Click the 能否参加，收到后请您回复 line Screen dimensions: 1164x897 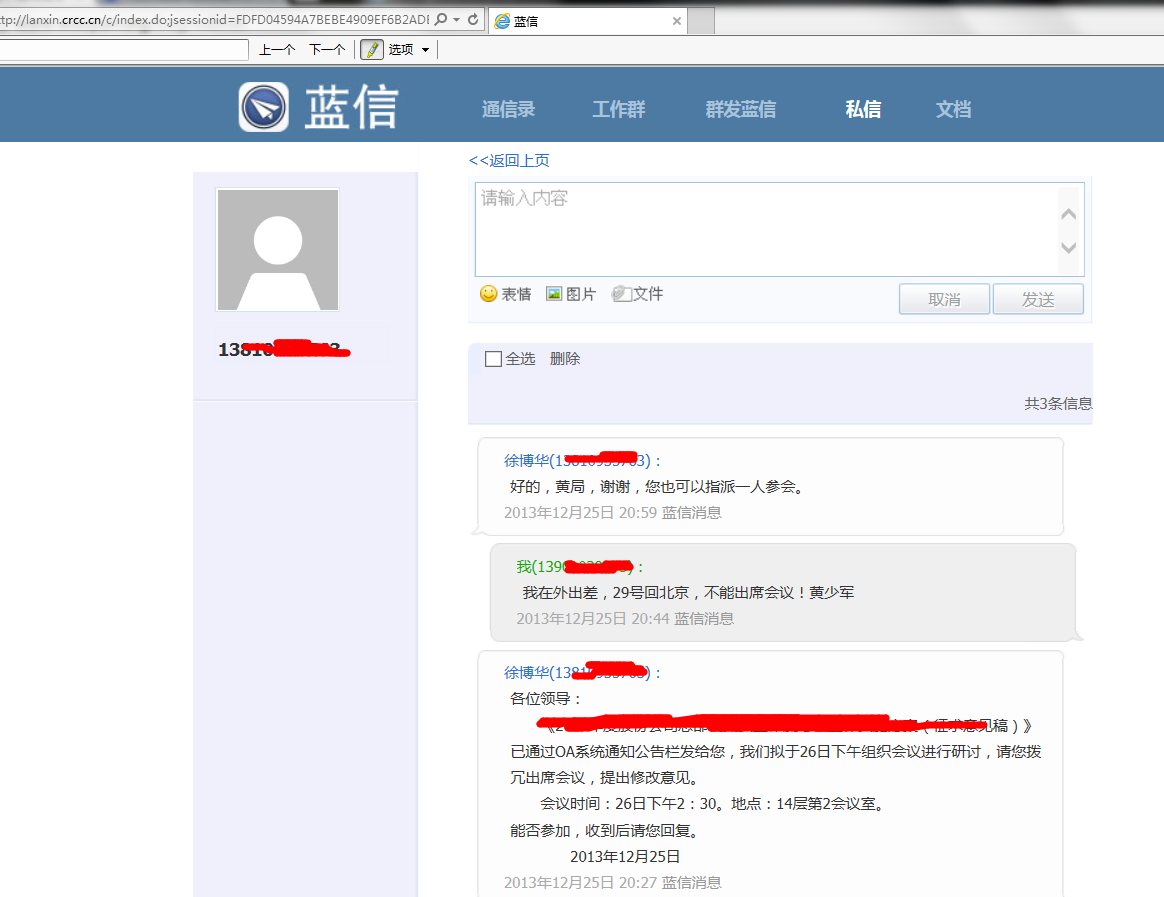pyautogui.click(x=605, y=830)
